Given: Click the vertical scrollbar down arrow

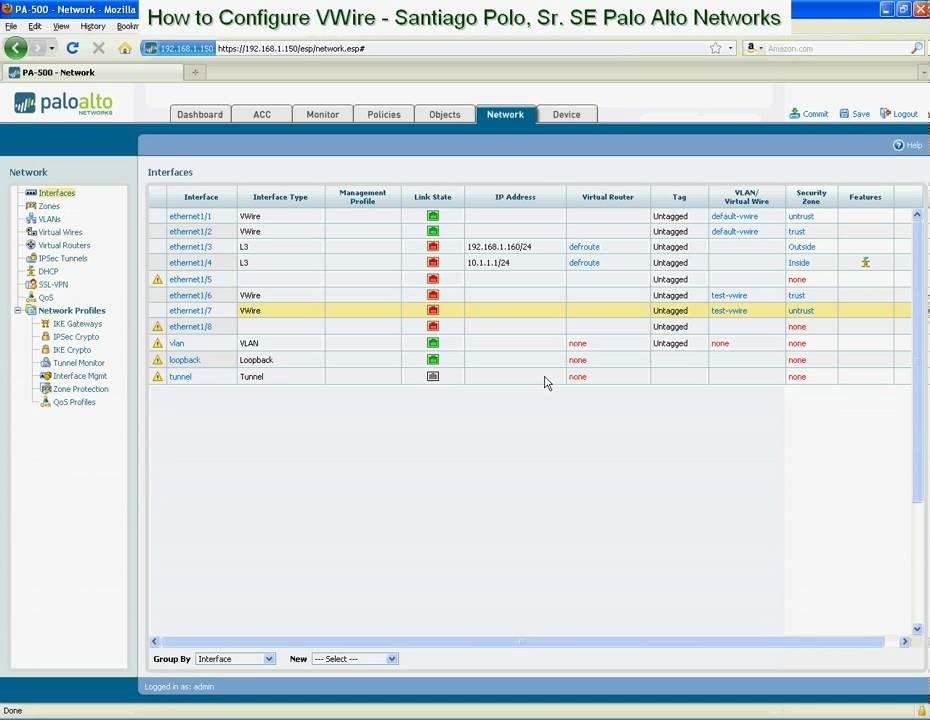Looking at the screenshot, I should pos(917,629).
